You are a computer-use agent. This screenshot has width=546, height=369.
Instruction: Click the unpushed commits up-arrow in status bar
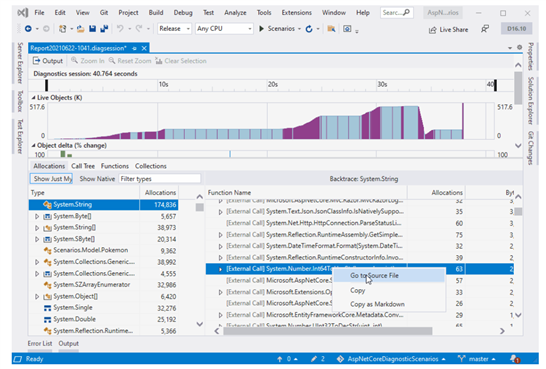coord(280,359)
